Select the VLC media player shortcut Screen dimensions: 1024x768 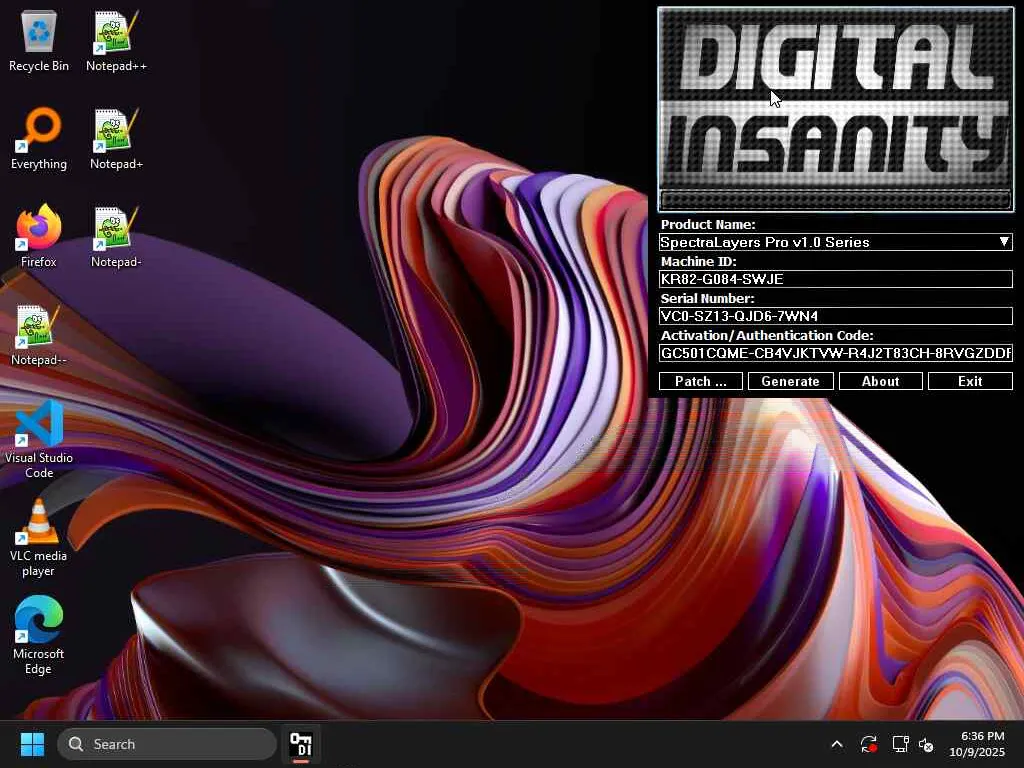pyautogui.click(x=39, y=537)
